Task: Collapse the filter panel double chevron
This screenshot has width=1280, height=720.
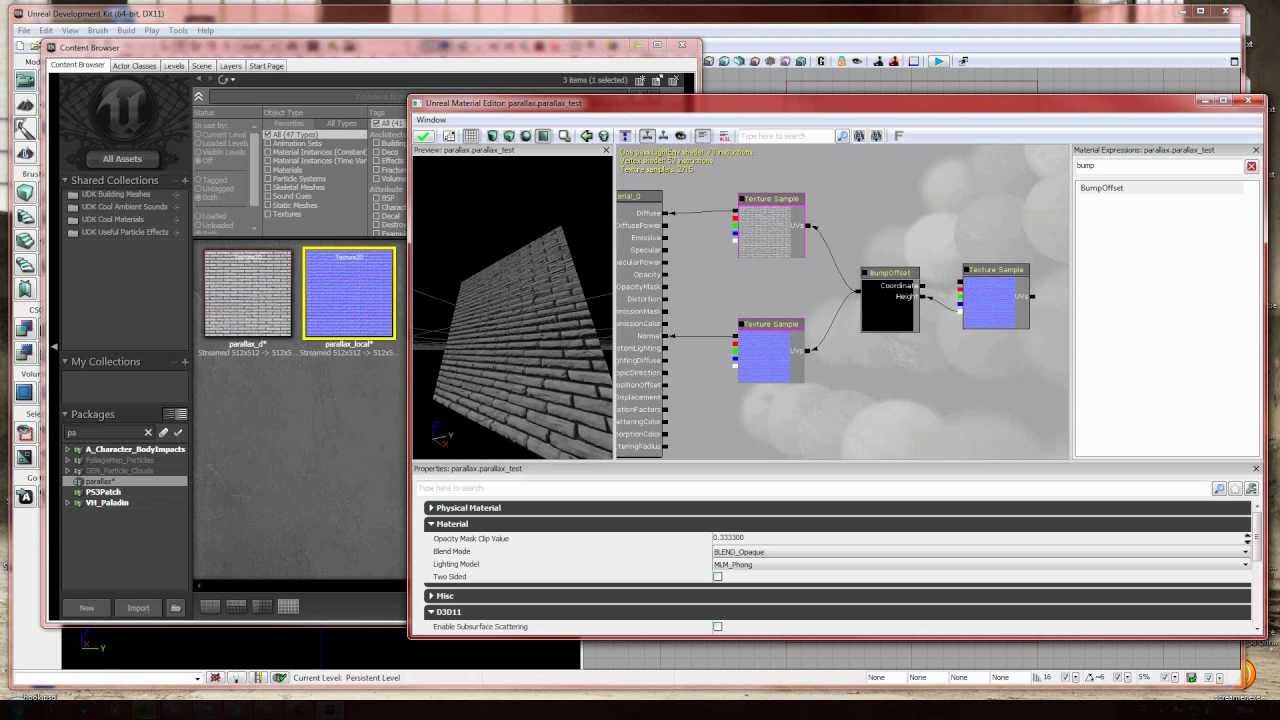Action: pyautogui.click(x=199, y=97)
